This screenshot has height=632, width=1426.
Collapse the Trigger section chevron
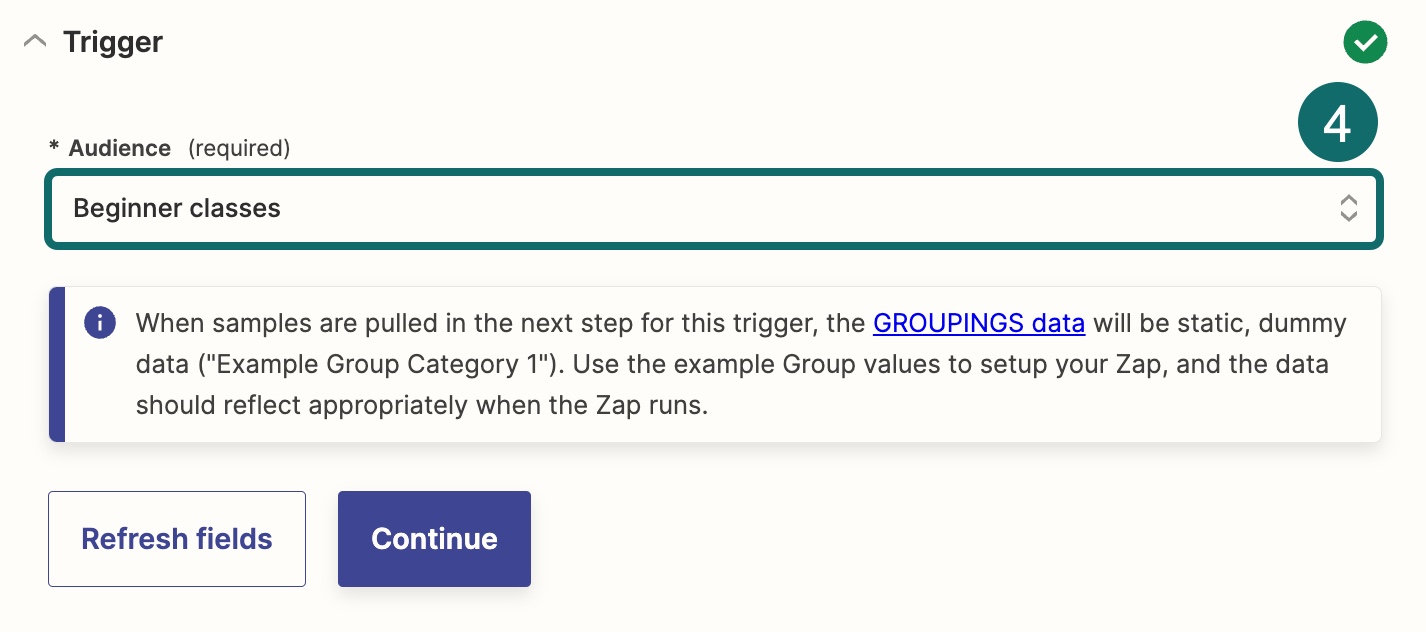pyautogui.click(x=35, y=42)
